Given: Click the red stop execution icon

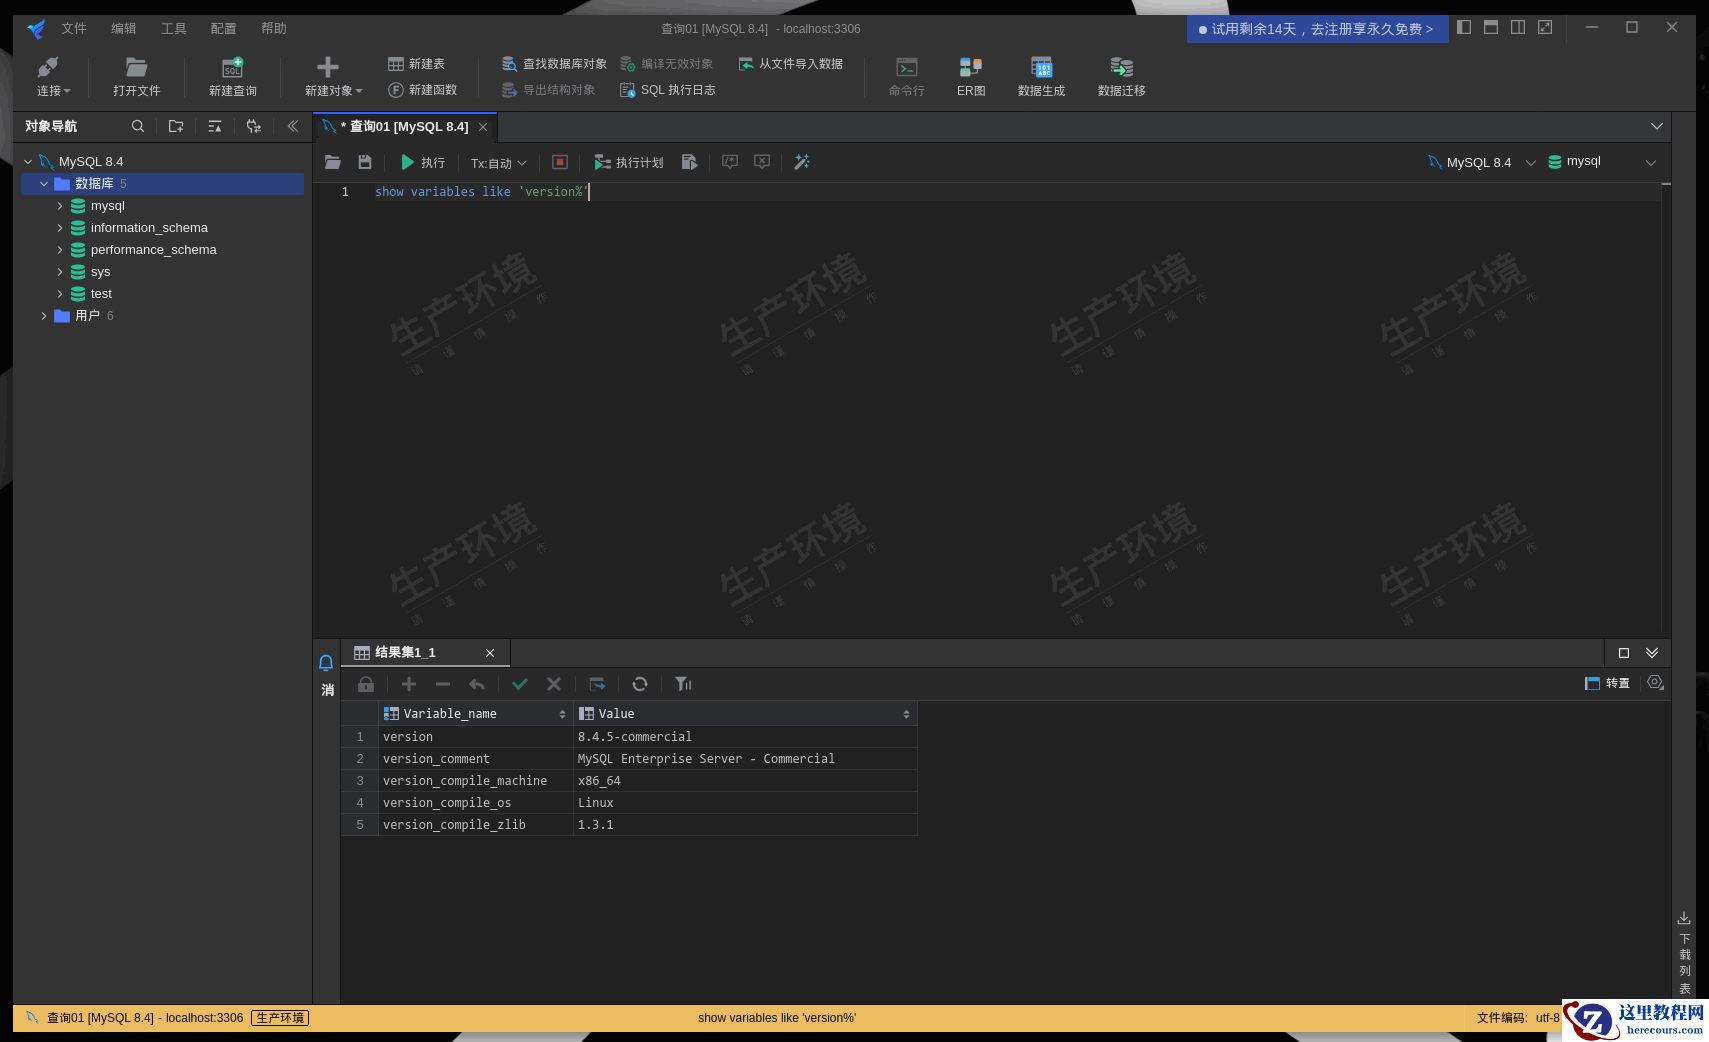Looking at the screenshot, I should coord(560,162).
